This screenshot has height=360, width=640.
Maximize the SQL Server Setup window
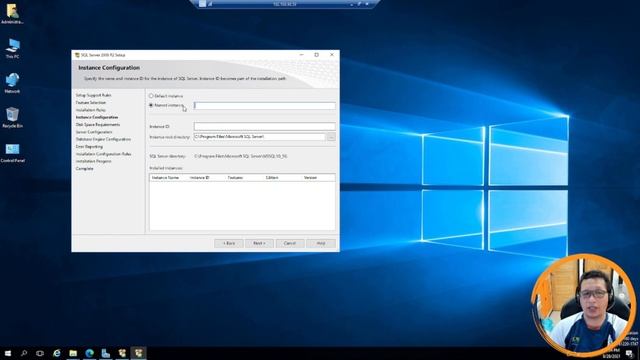pyautogui.click(x=316, y=55)
